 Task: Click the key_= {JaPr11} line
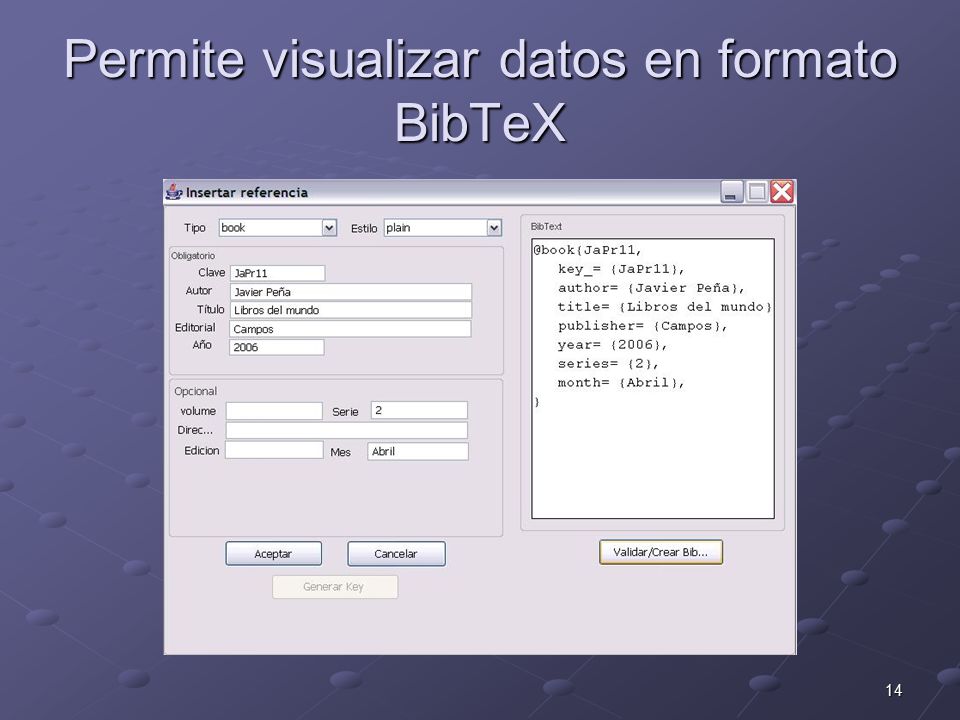621,269
